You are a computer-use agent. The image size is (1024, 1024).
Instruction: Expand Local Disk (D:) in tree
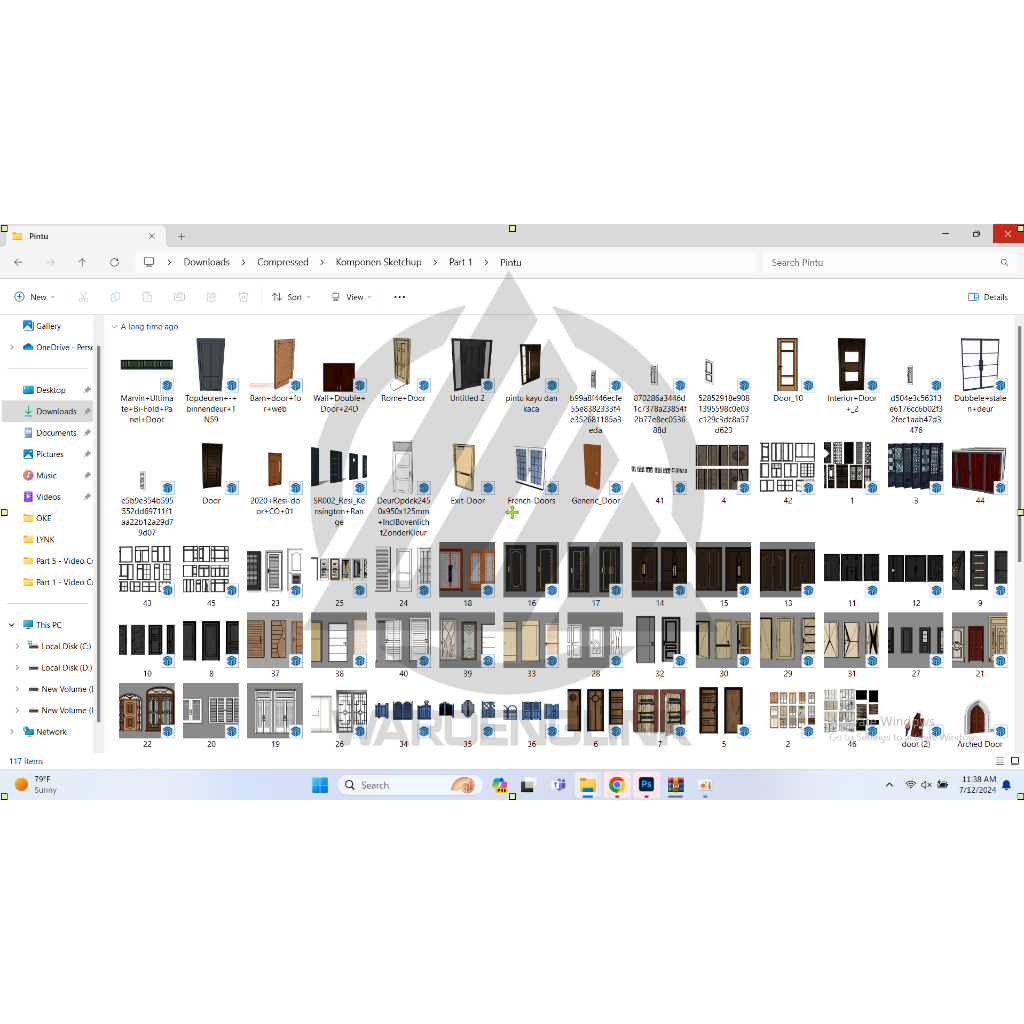(17, 668)
